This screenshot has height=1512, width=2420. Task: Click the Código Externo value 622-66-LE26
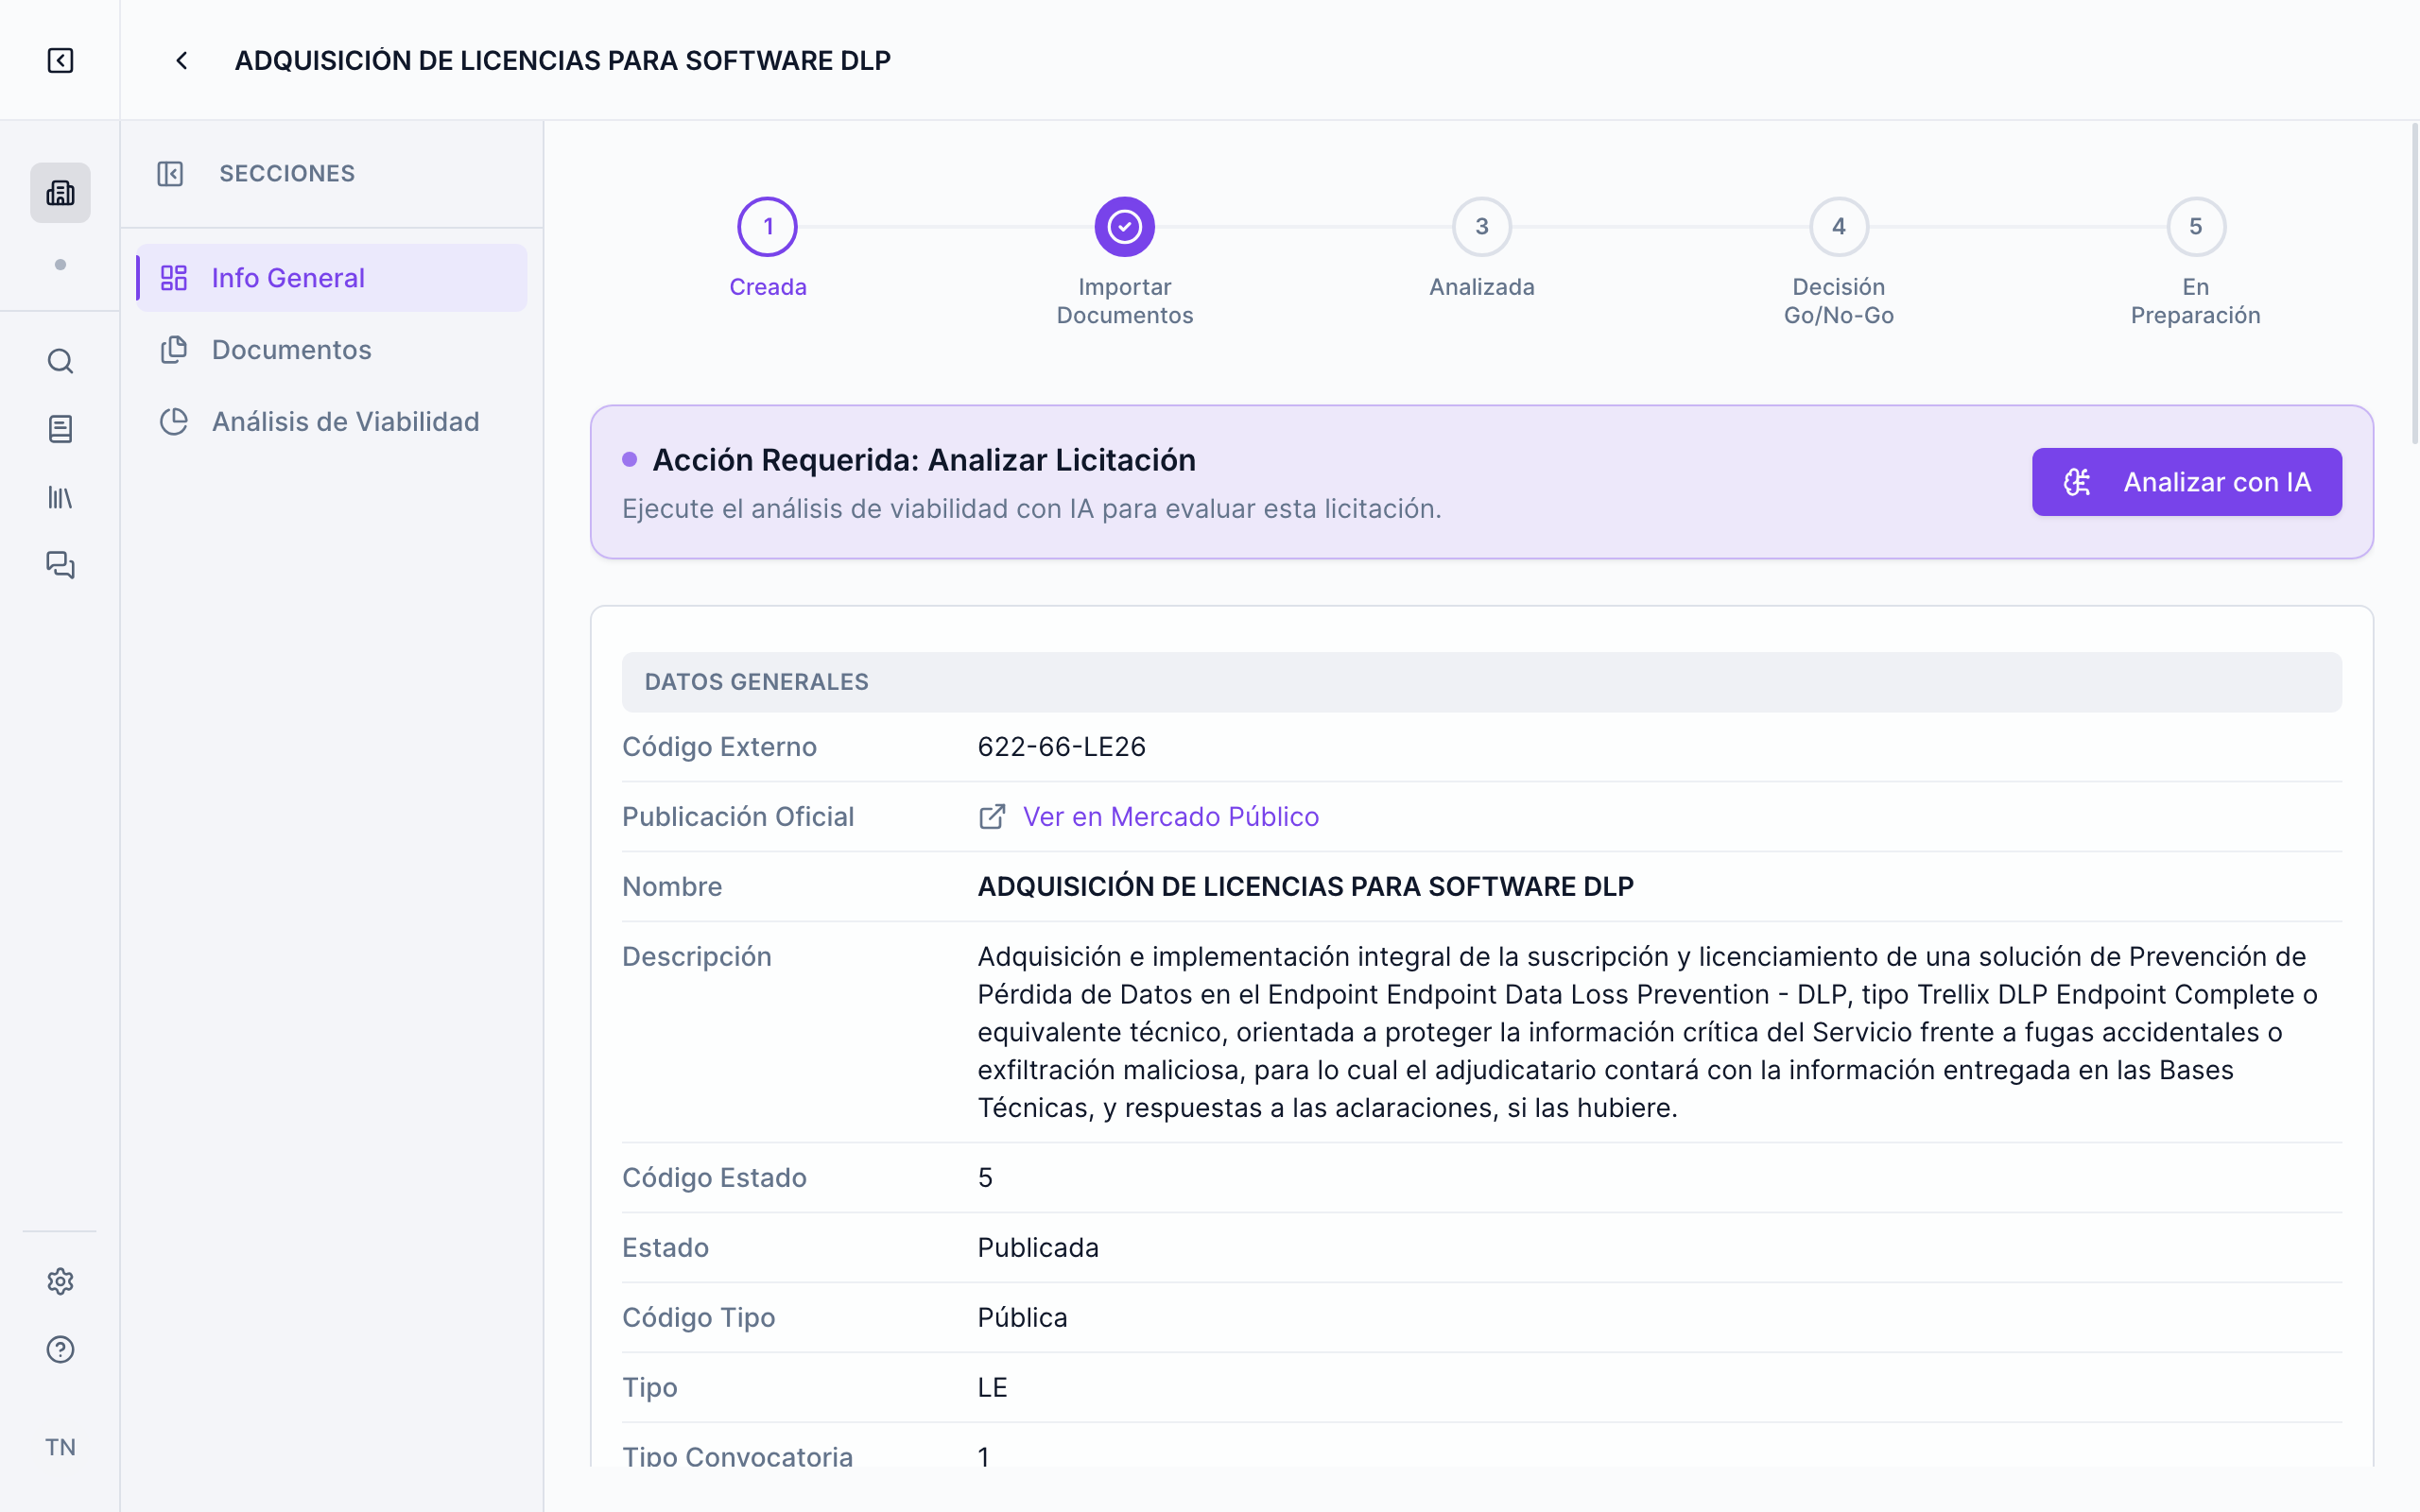click(1061, 747)
